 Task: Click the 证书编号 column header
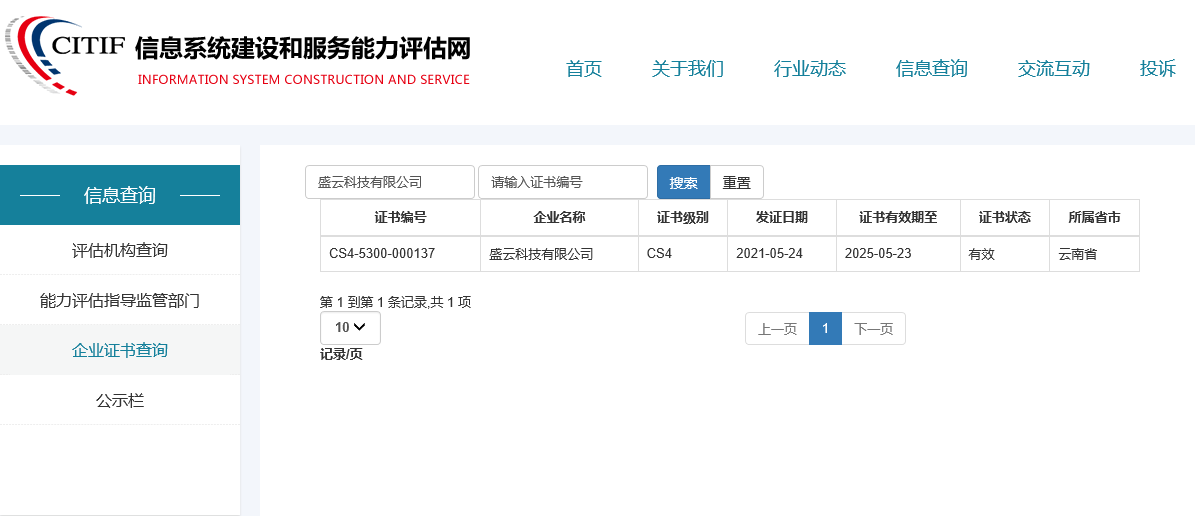point(400,218)
